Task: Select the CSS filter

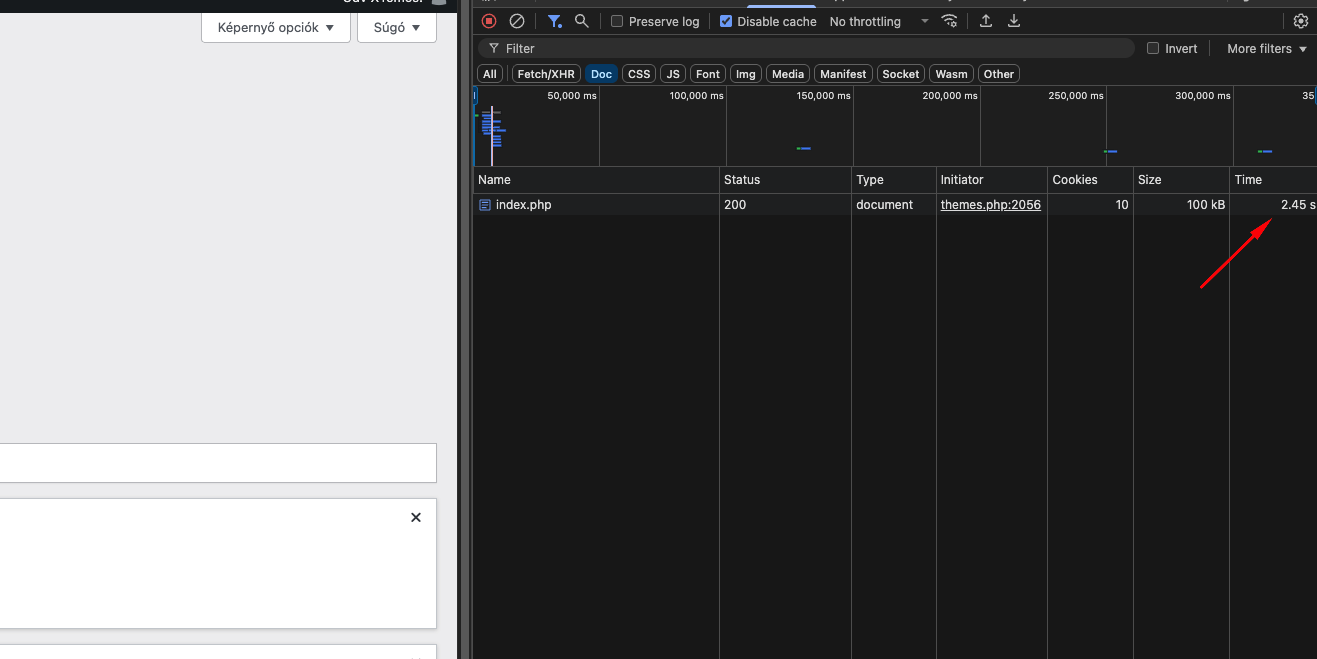Action: (x=639, y=74)
